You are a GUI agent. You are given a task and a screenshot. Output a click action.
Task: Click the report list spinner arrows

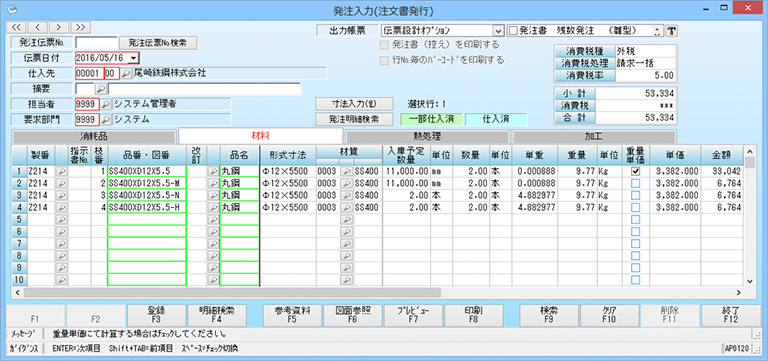coord(657,31)
